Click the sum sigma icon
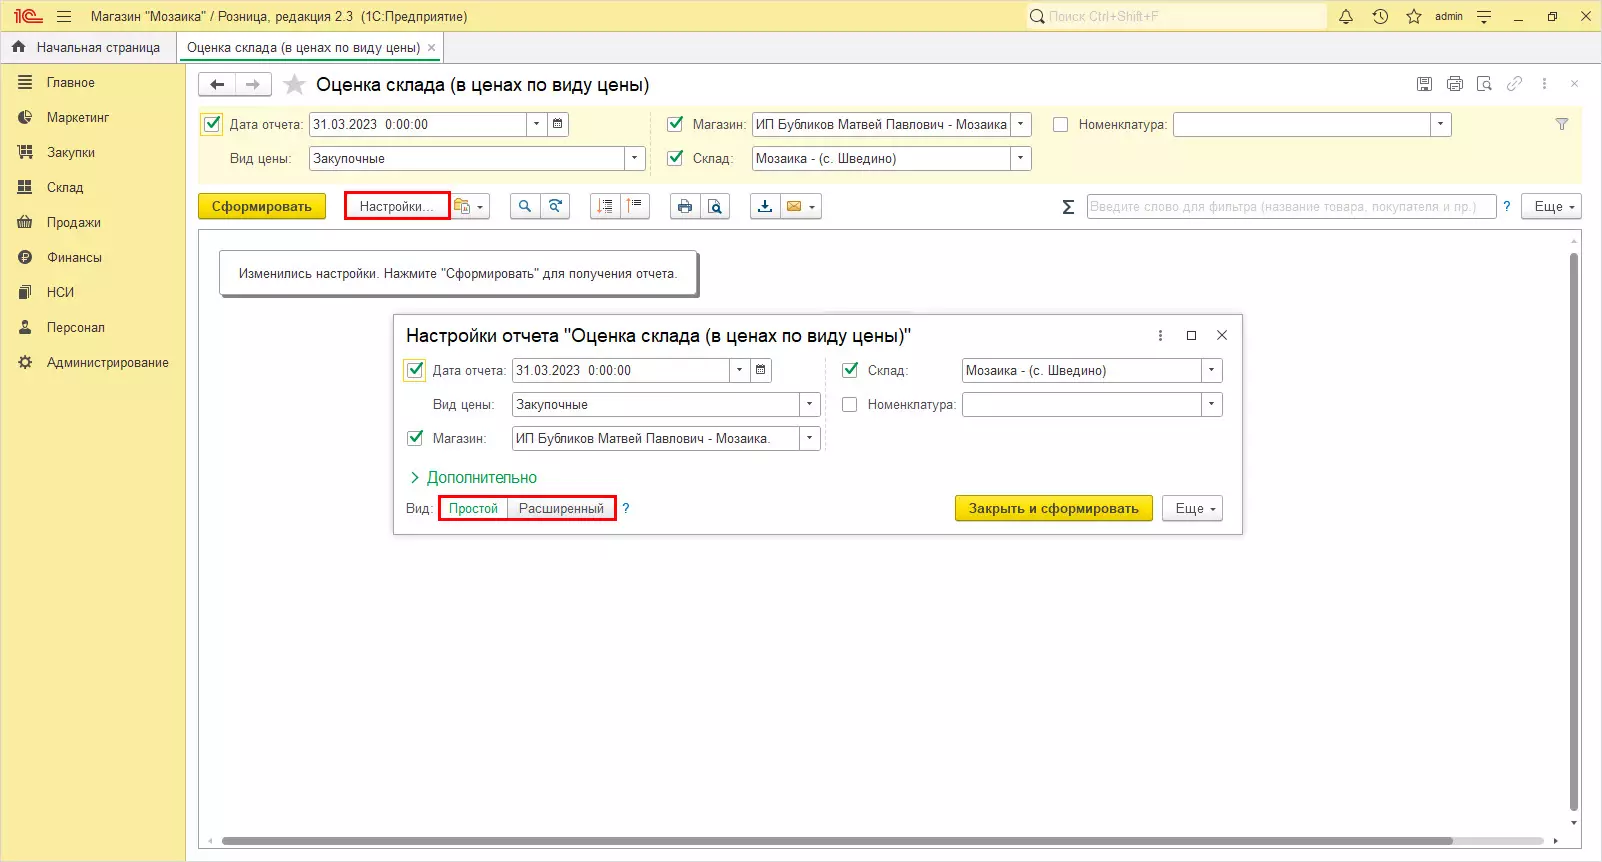The image size is (1602, 862). 1068,207
